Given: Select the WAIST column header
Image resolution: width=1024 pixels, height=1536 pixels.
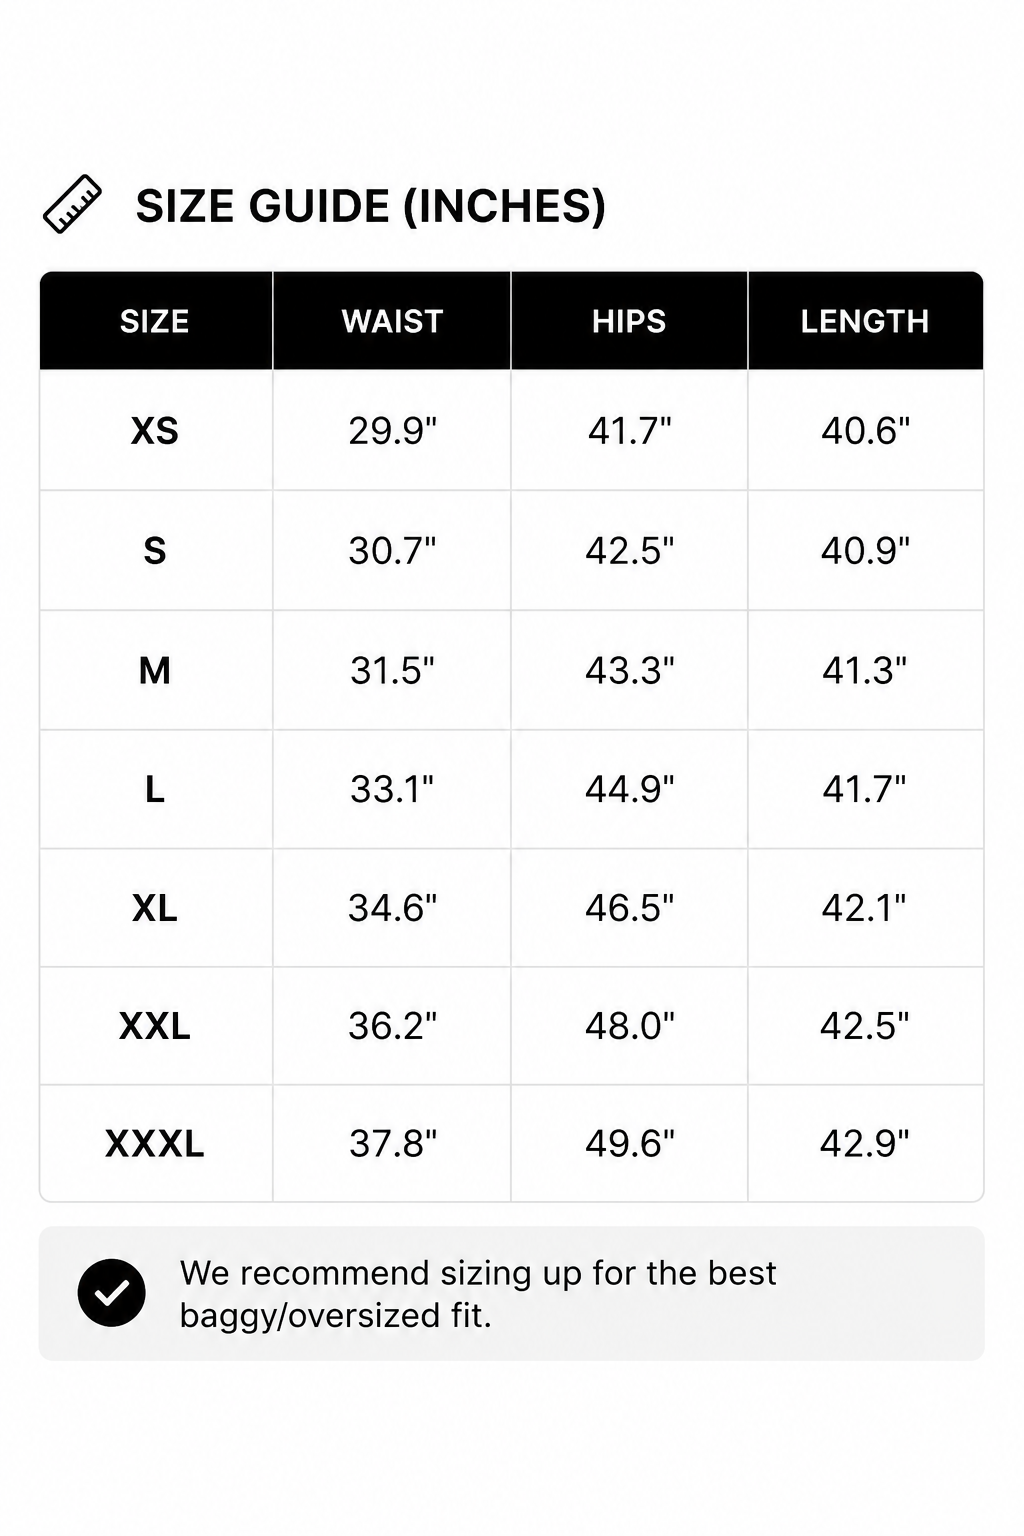Looking at the screenshot, I should [x=392, y=321].
